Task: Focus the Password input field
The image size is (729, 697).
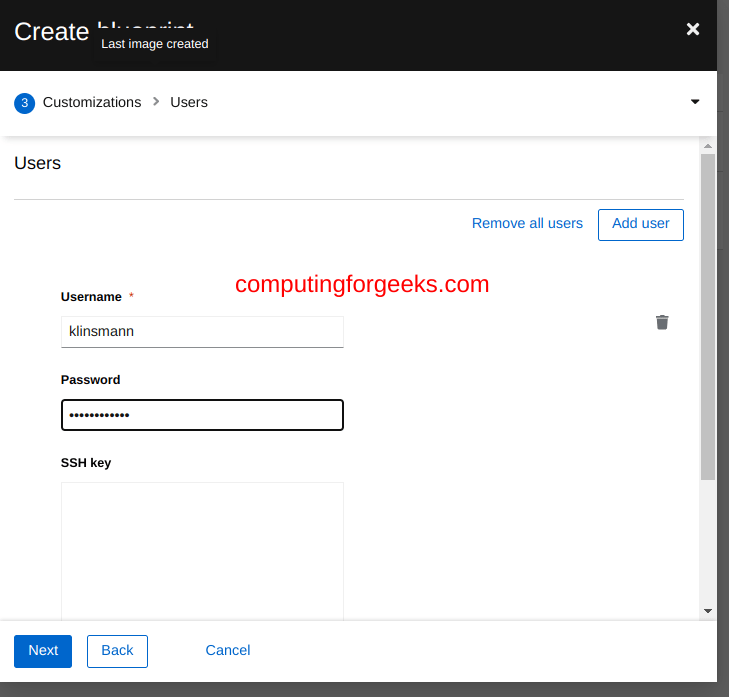Action: [202, 415]
